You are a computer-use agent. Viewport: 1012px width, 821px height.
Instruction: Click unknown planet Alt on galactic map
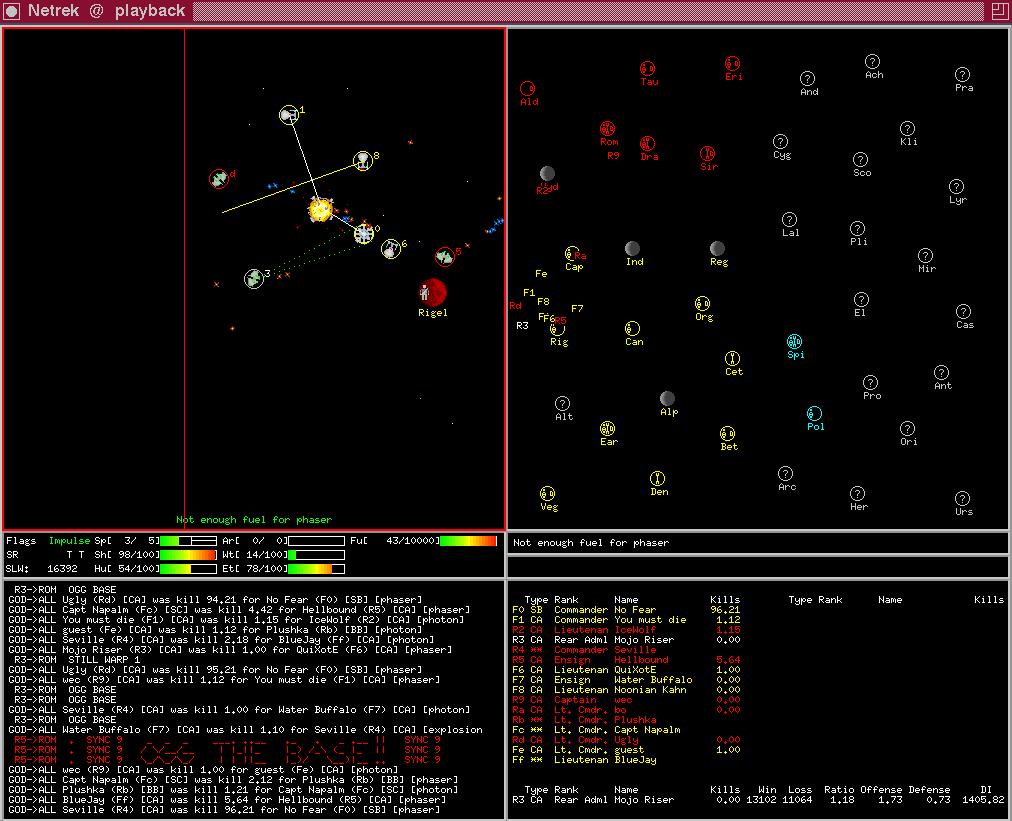(x=562, y=403)
